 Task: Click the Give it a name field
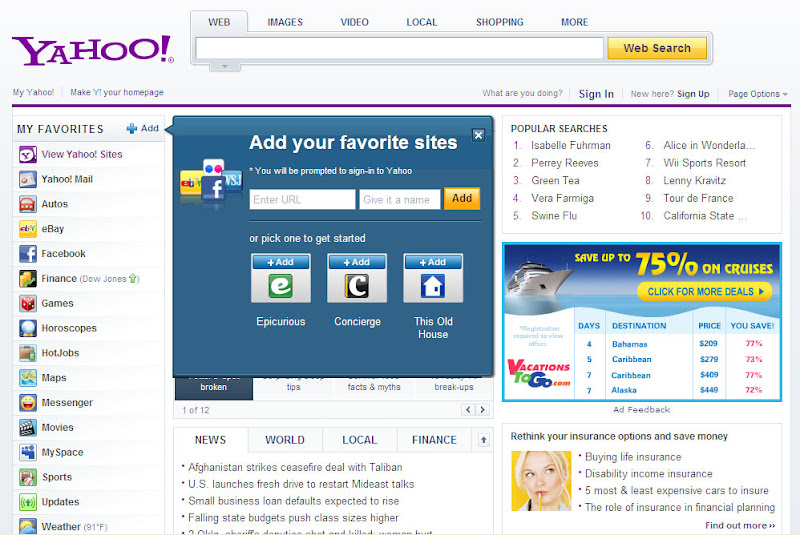click(x=399, y=199)
